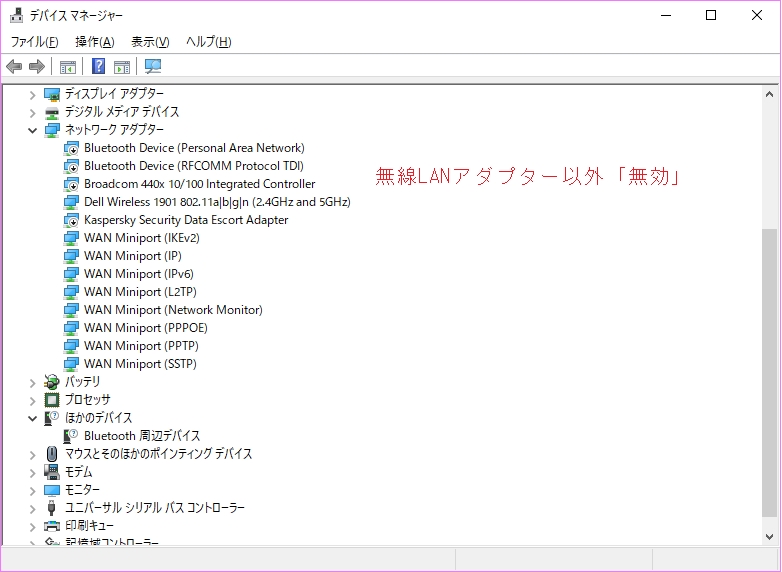Click the Display Adapters category icon

click(x=52, y=94)
